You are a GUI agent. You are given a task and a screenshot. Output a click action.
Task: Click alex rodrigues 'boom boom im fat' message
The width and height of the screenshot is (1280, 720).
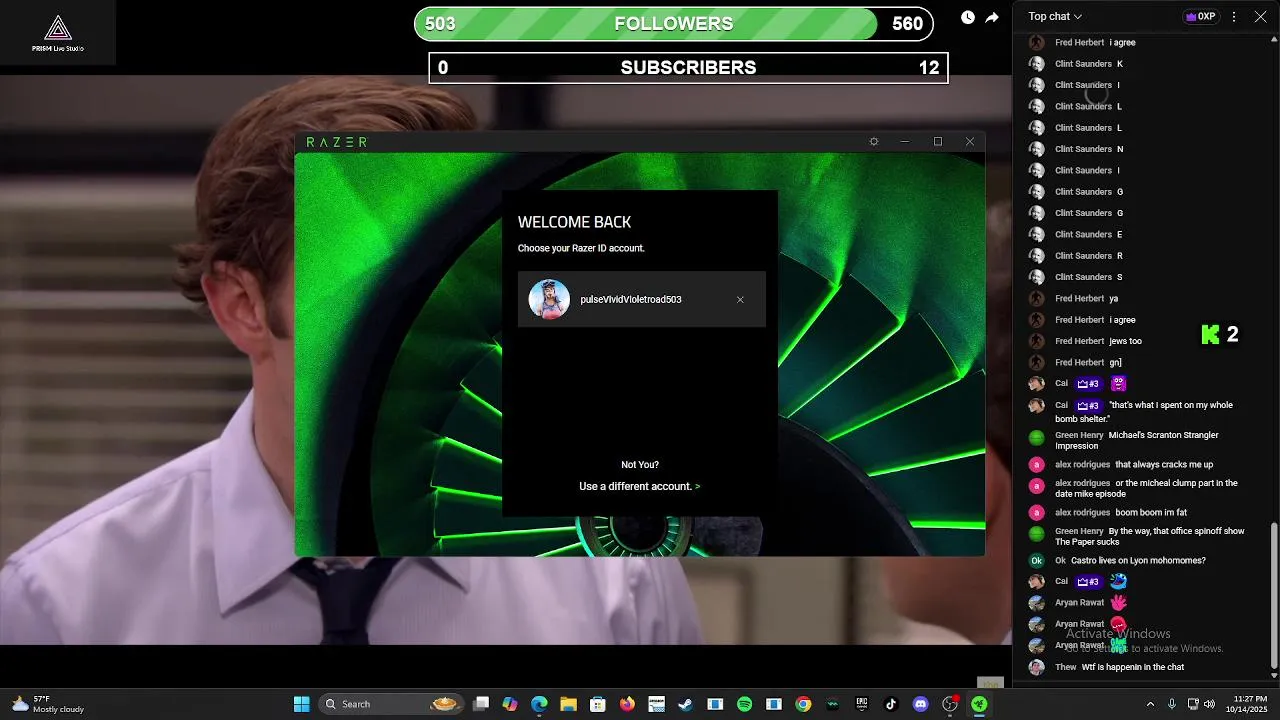[1151, 512]
